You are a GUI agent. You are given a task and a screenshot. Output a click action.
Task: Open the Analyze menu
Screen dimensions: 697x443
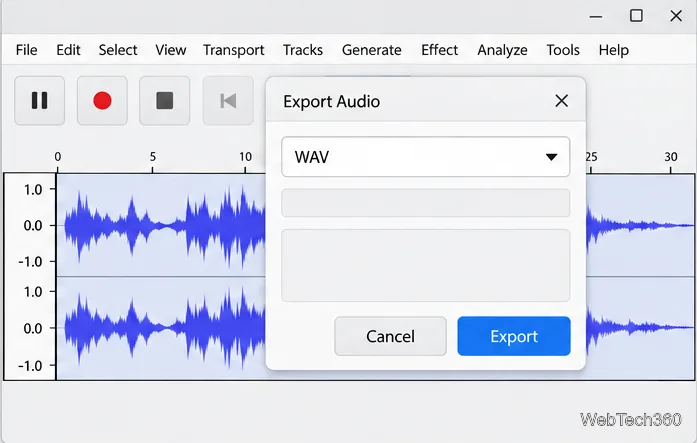(x=502, y=50)
